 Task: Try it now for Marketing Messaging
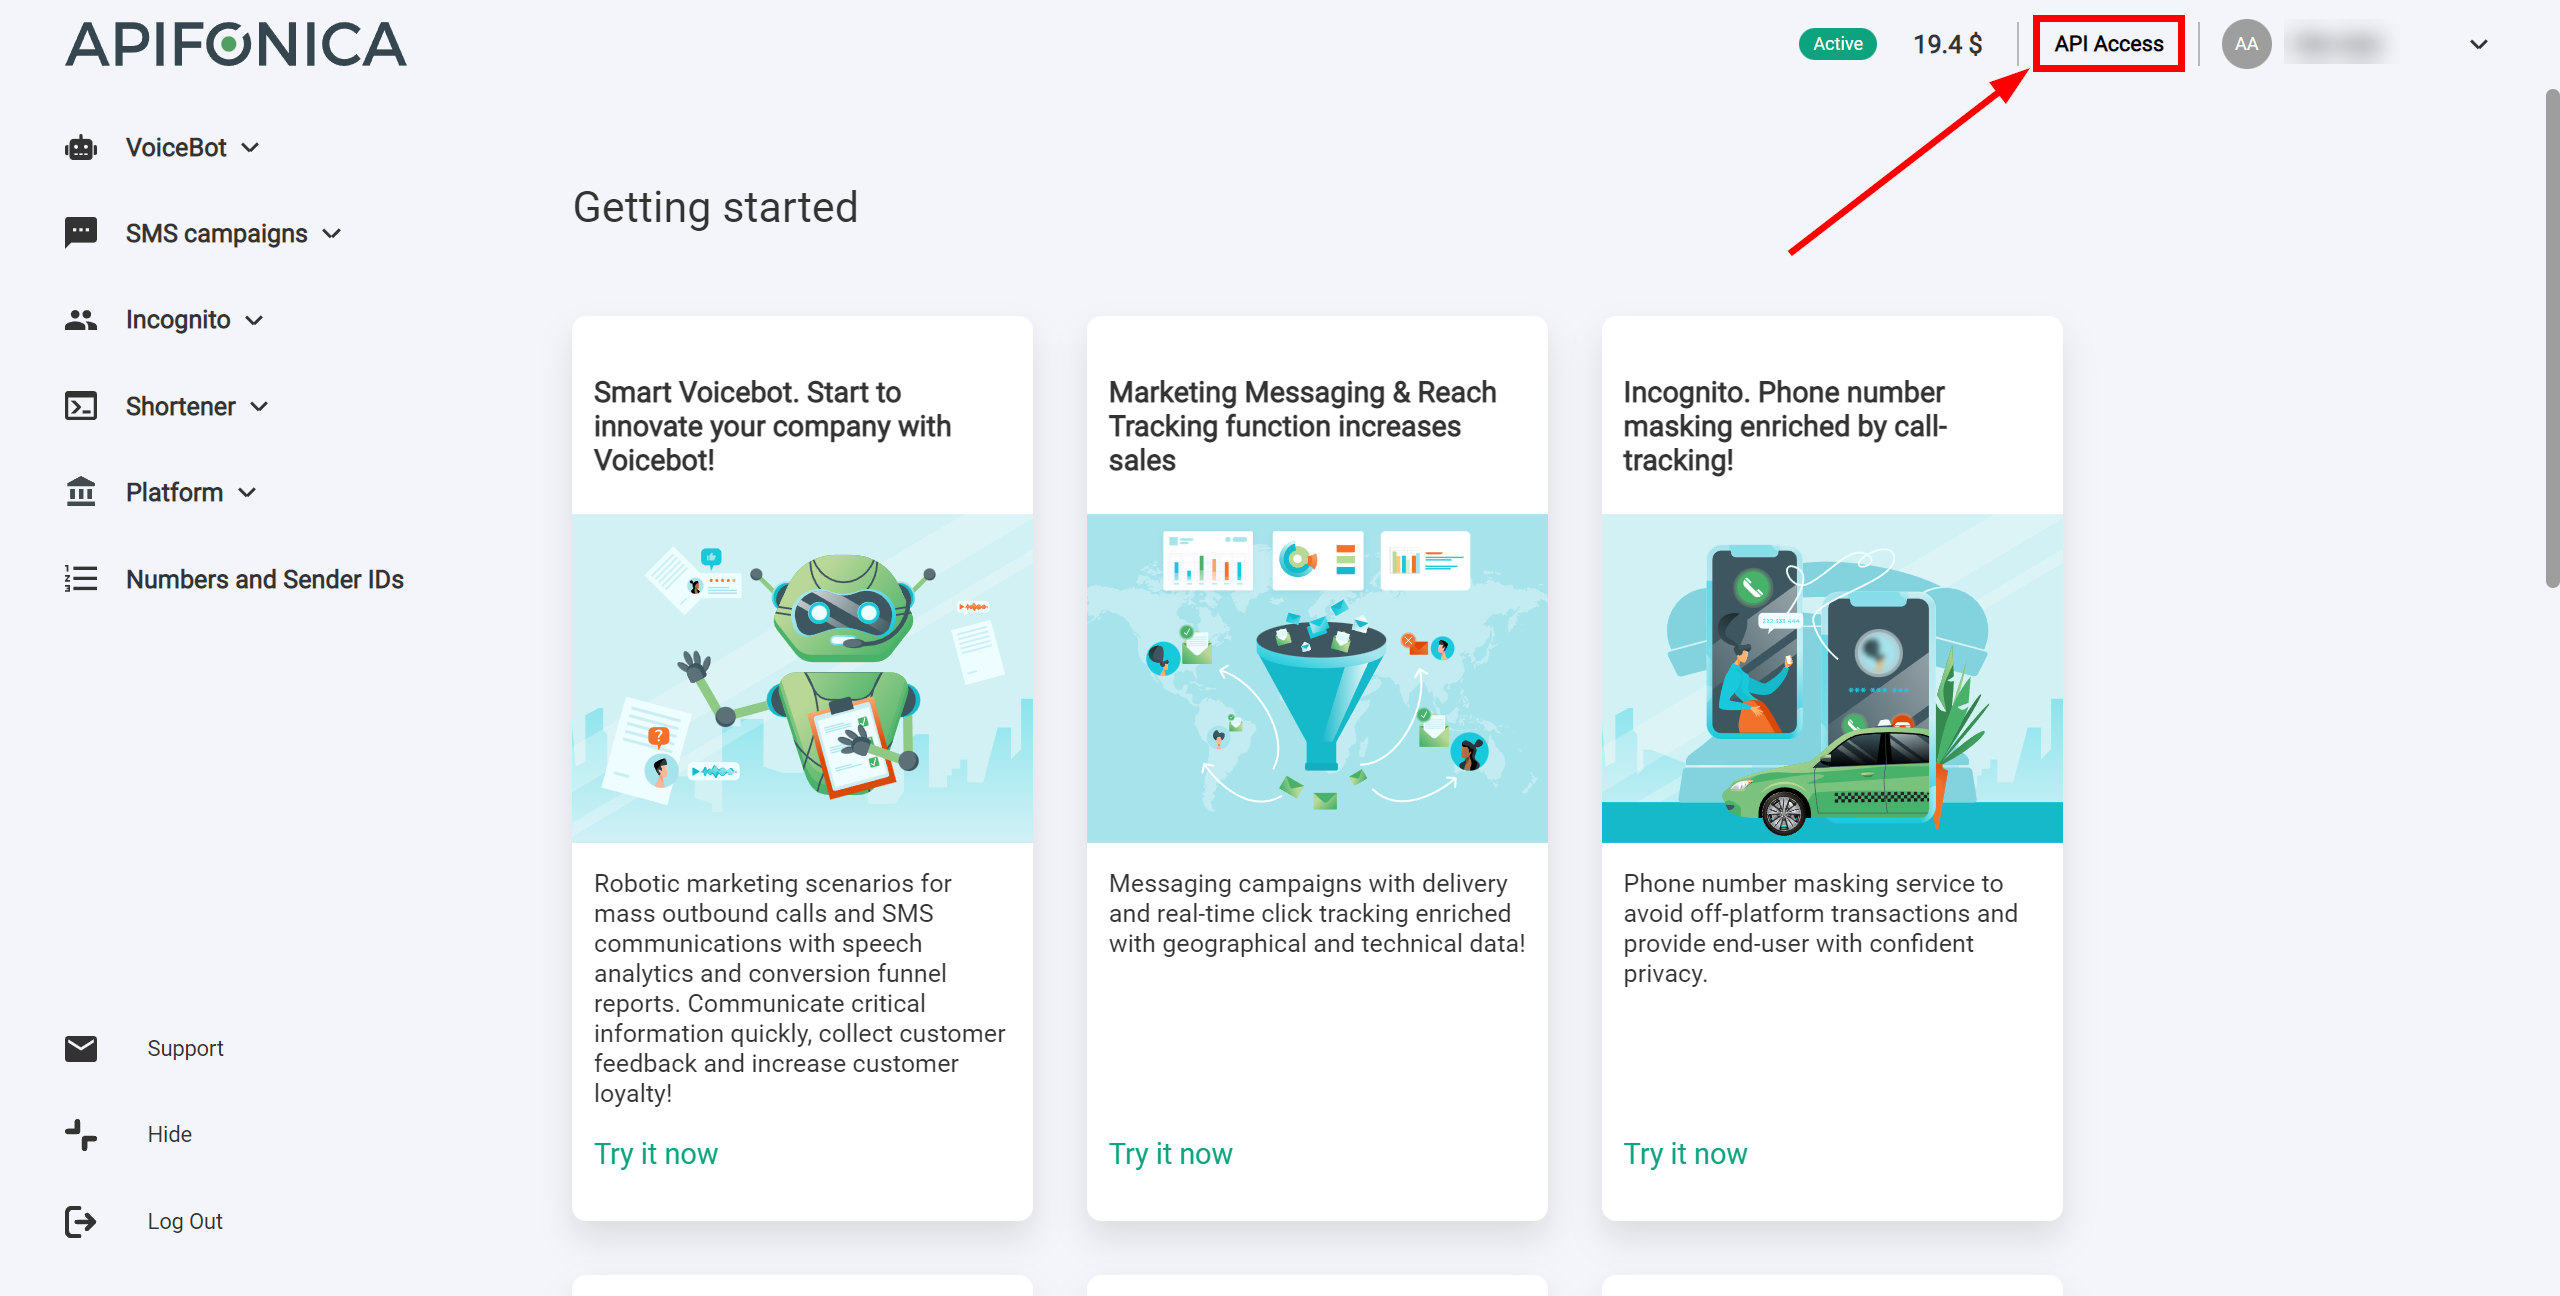pos(1170,1154)
